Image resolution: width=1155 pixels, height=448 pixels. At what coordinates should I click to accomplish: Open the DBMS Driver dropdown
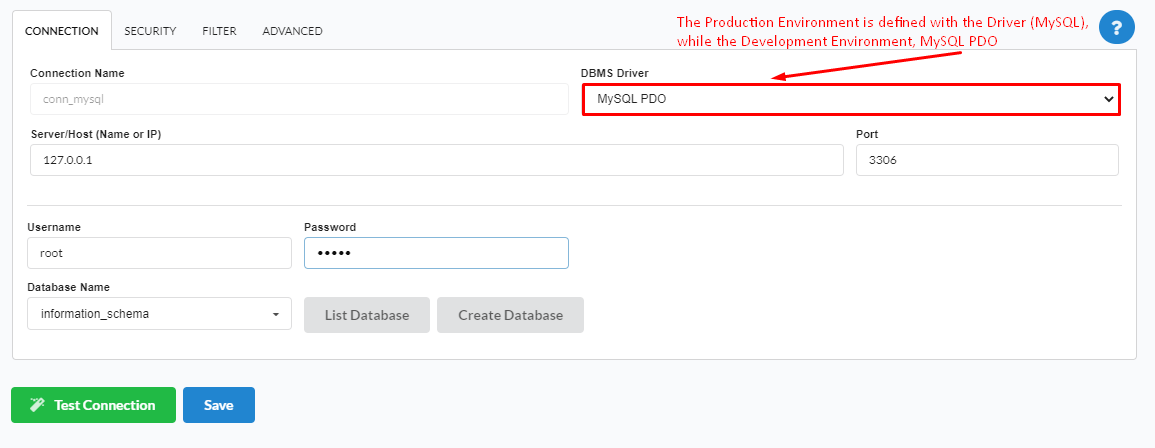tap(851, 99)
